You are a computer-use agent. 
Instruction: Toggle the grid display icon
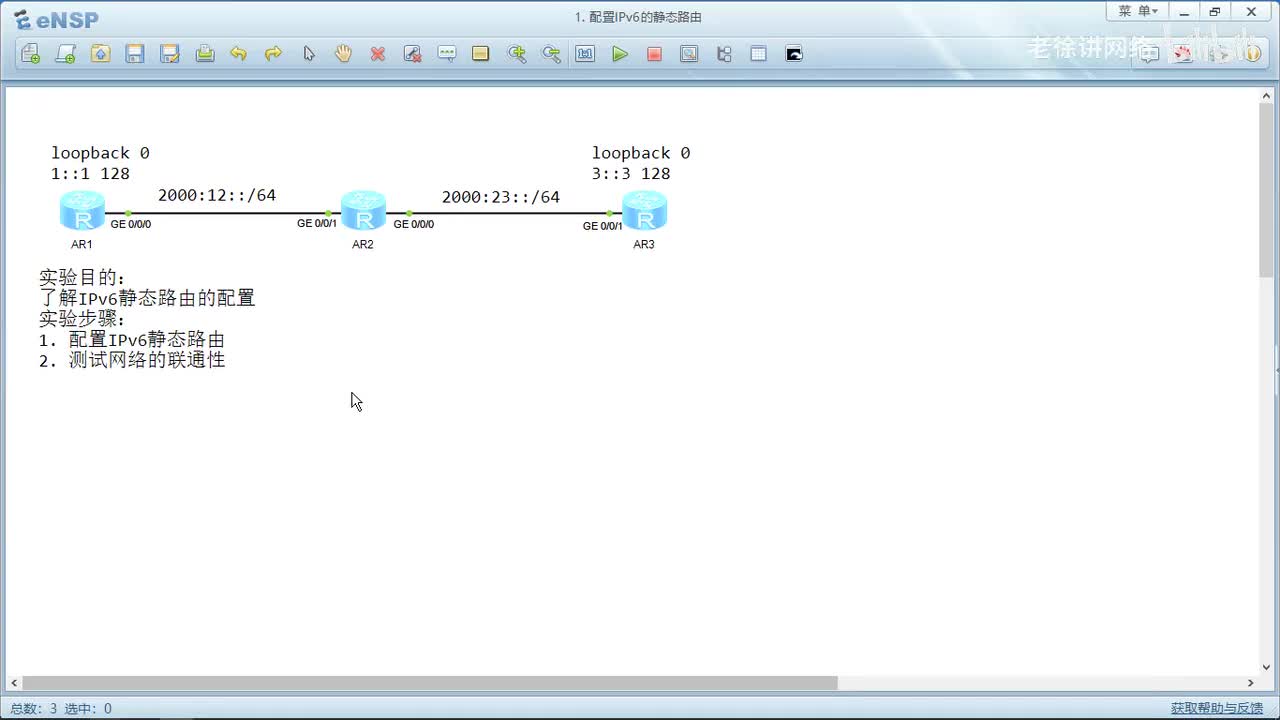coord(758,54)
